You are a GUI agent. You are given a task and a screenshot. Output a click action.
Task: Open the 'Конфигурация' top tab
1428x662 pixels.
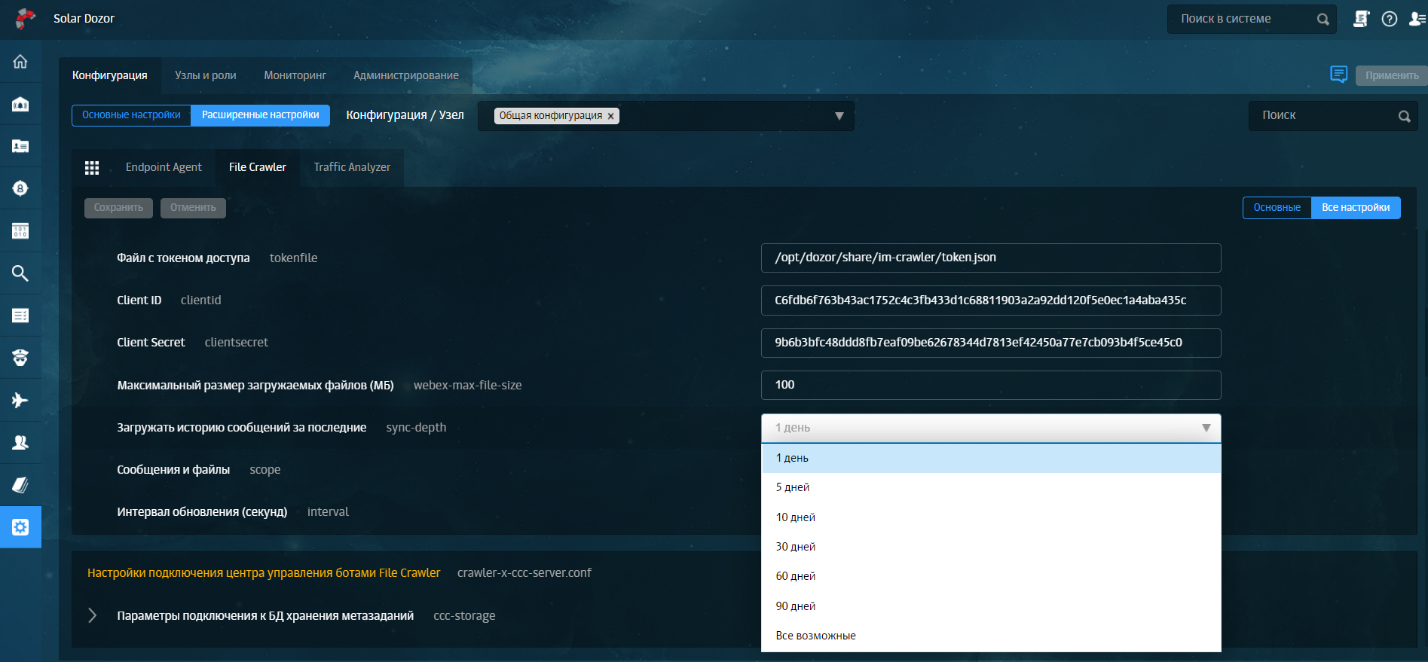(110, 75)
